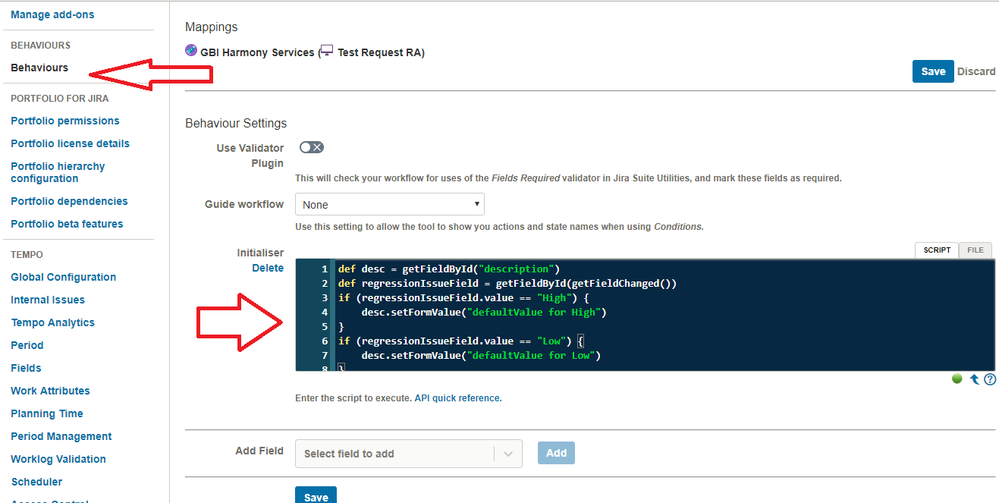
Task: Click the Test Request RA mapping text
Action: tap(378, 52)
